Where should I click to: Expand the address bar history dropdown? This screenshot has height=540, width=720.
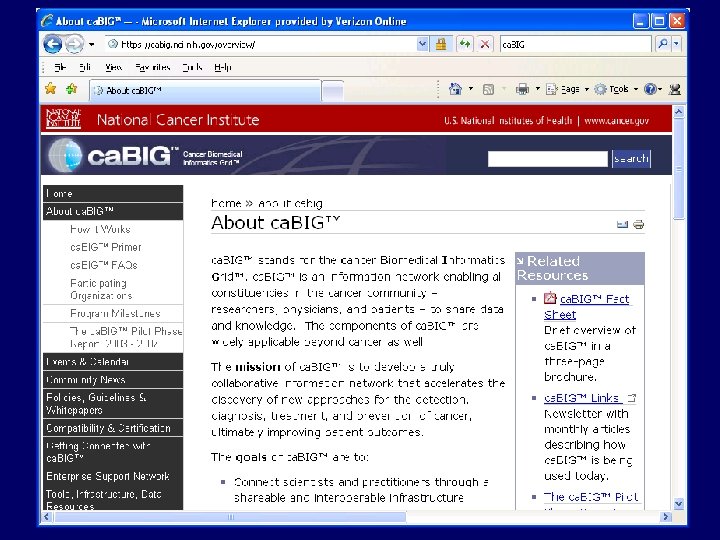422,45
